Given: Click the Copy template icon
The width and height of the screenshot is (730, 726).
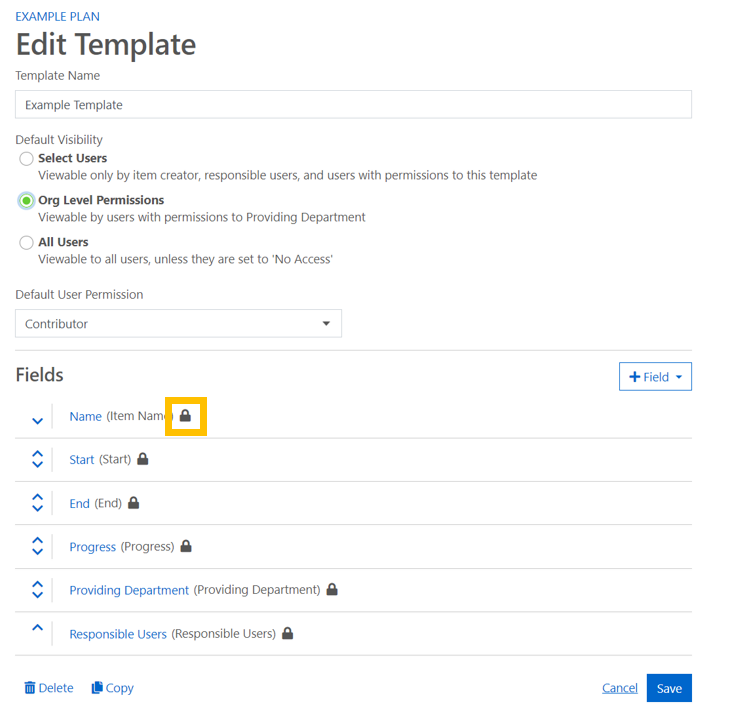Looking at the screenshot, I should (x=97, y=688).
